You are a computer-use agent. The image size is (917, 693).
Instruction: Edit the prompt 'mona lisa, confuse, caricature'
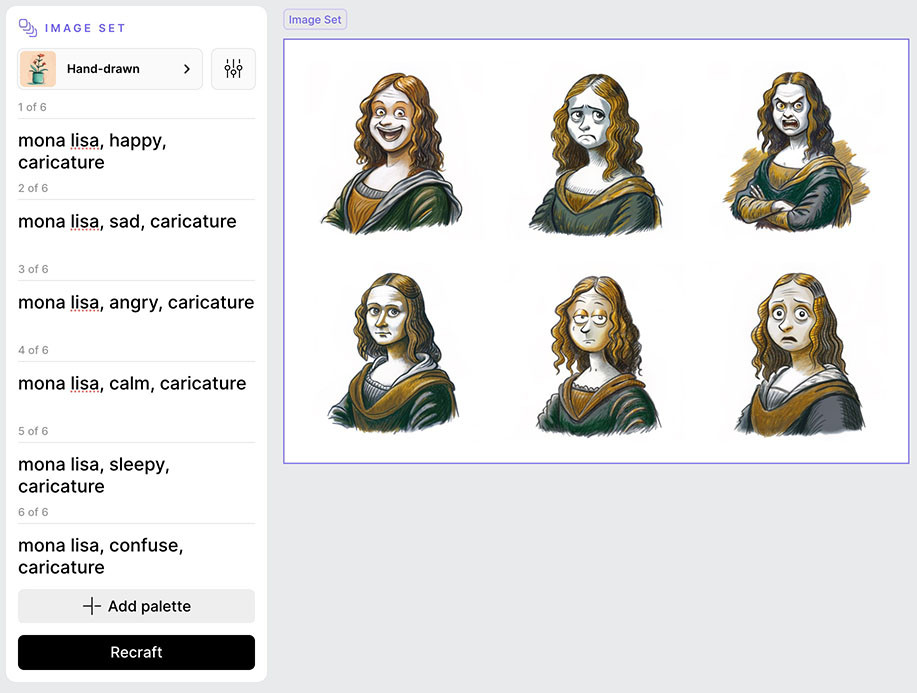(101, 556)
